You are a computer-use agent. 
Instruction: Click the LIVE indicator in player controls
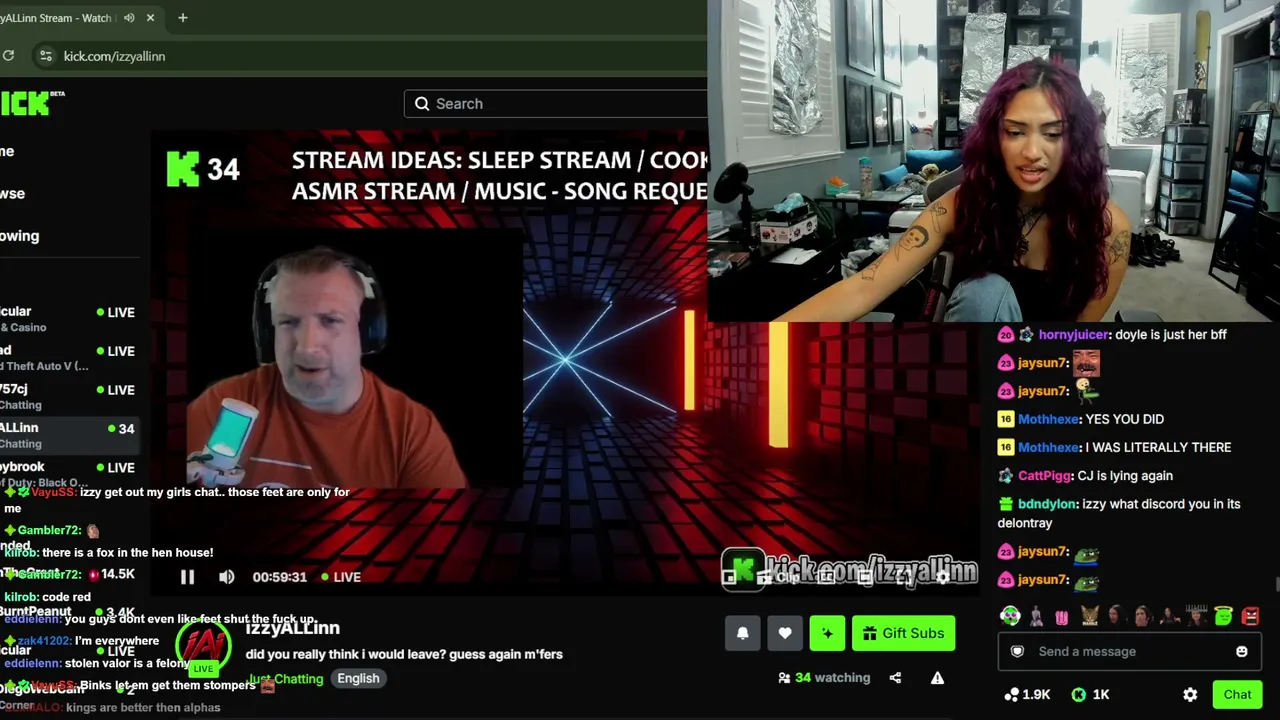click(340, 577)
